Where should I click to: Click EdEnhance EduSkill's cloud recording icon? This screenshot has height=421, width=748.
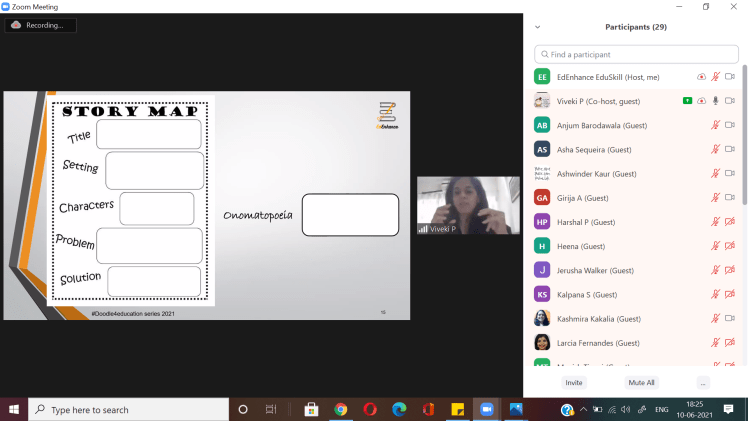(x=701, y=77)
